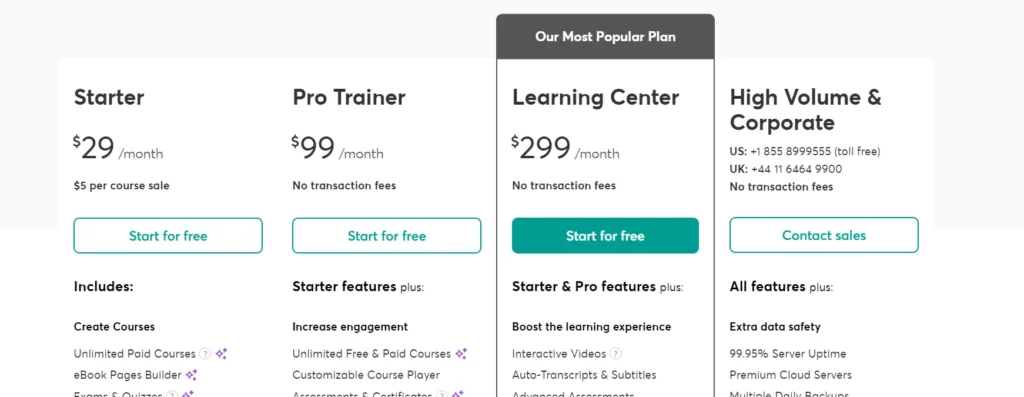Click the Customizable Course Player feature
The width and height of the screenshot is (1024, 397).
pyautogui.click(x=366, y=375)
